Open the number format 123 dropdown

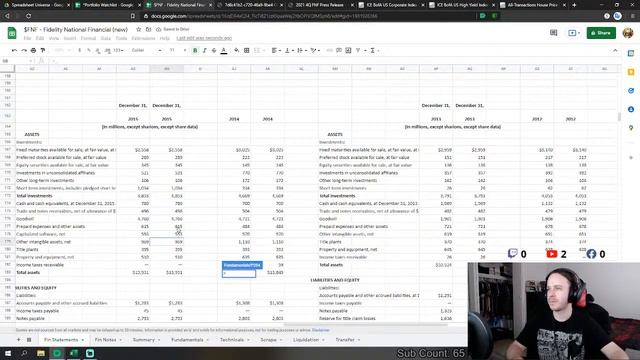coord(118,50)
